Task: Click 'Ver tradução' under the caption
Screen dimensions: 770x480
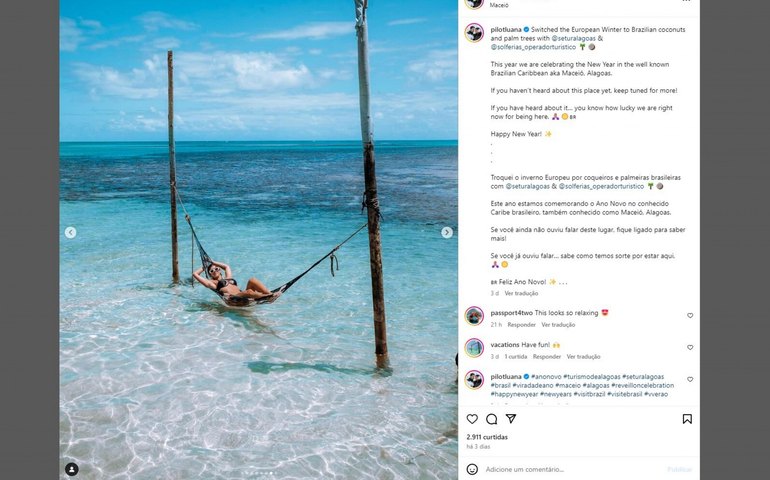Action: click(x=521, y=293)
